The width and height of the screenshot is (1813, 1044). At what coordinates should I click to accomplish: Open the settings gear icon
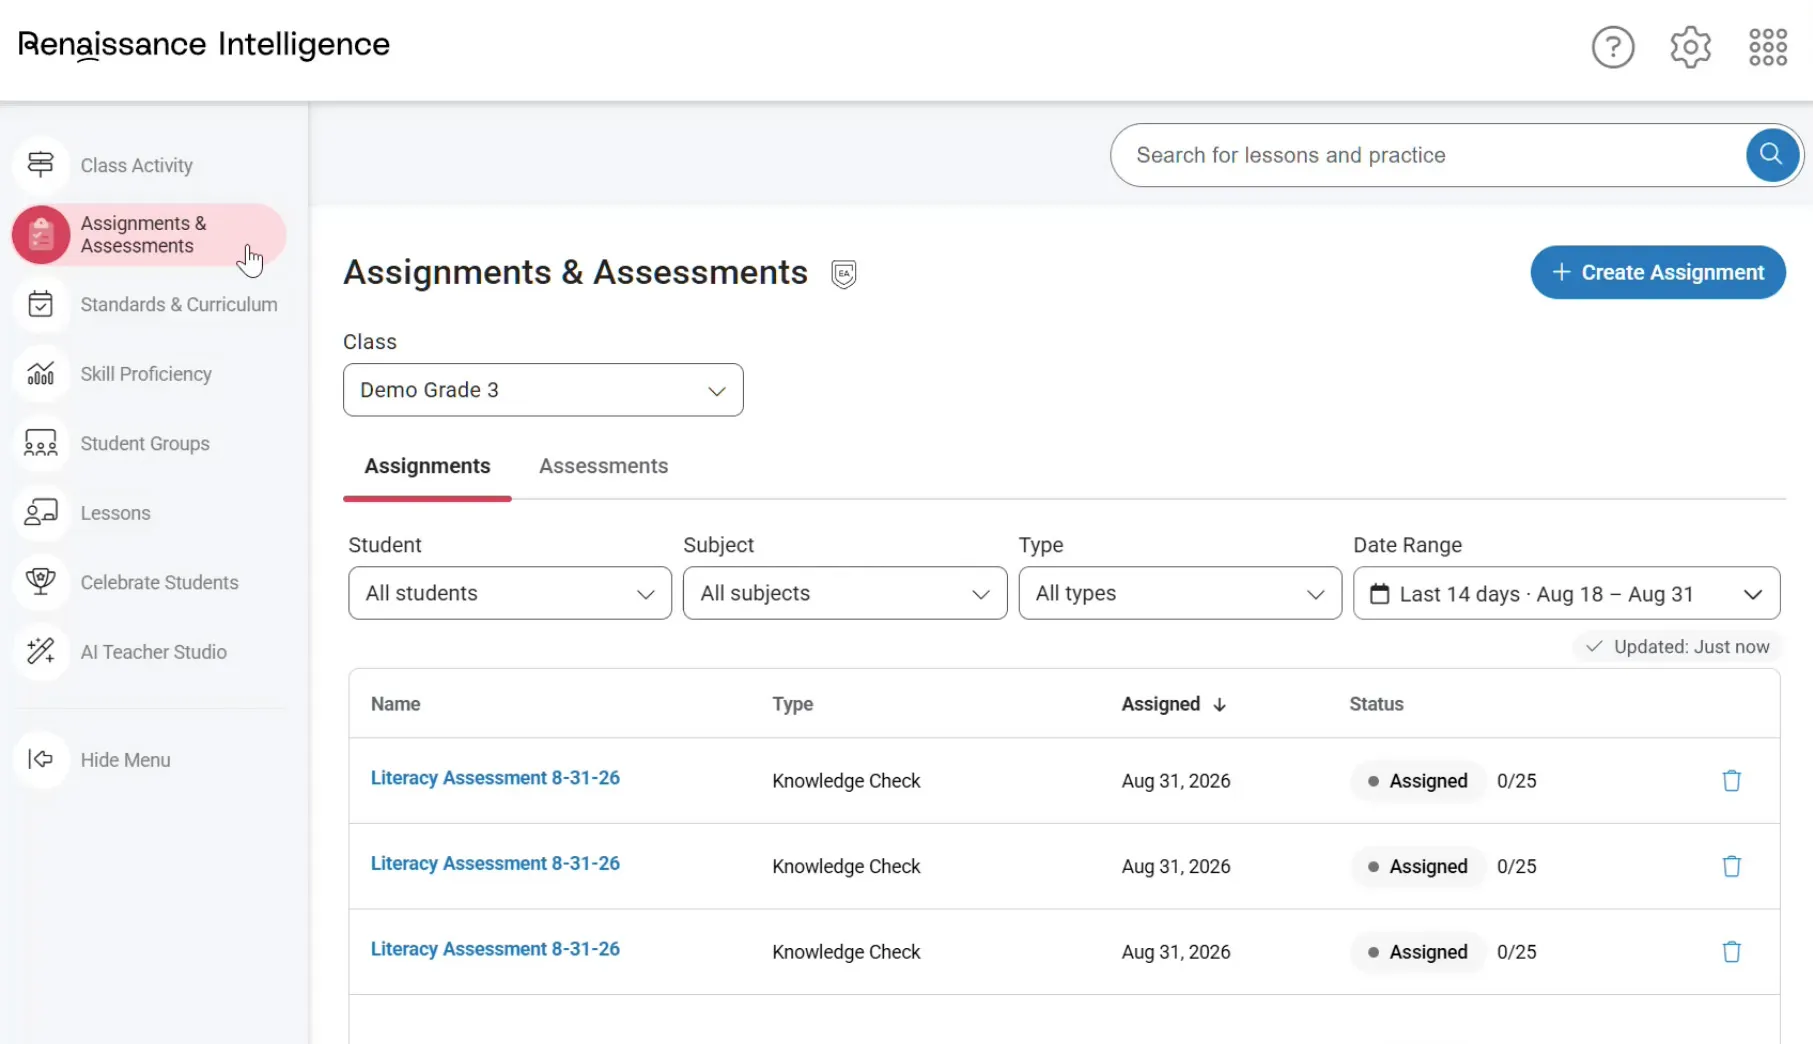tap(1690, 47)
